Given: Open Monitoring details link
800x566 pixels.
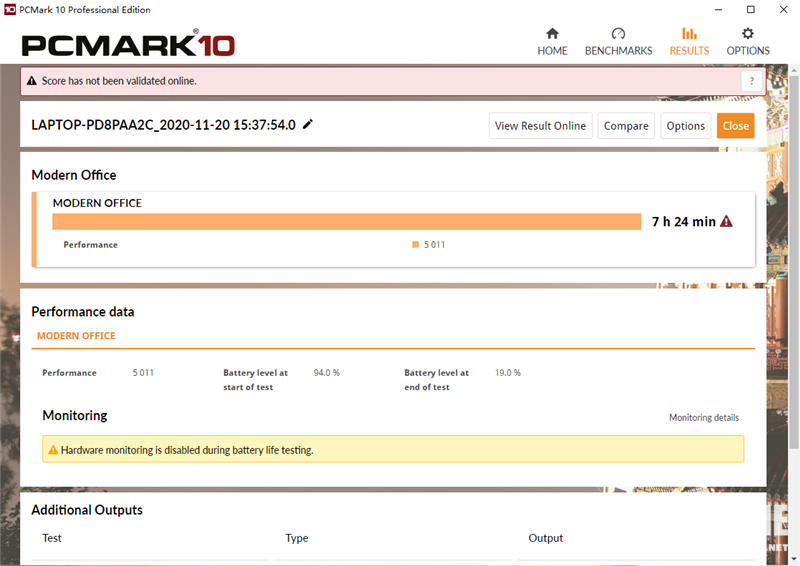Looking at the screenshot, I should point(704,417).
